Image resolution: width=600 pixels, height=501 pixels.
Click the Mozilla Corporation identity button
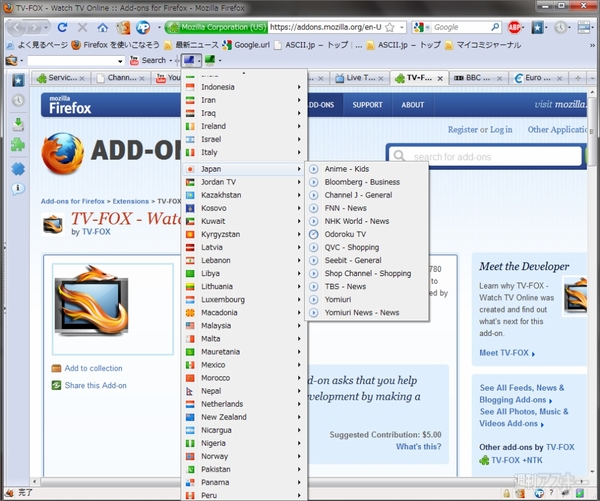(216, 27)
